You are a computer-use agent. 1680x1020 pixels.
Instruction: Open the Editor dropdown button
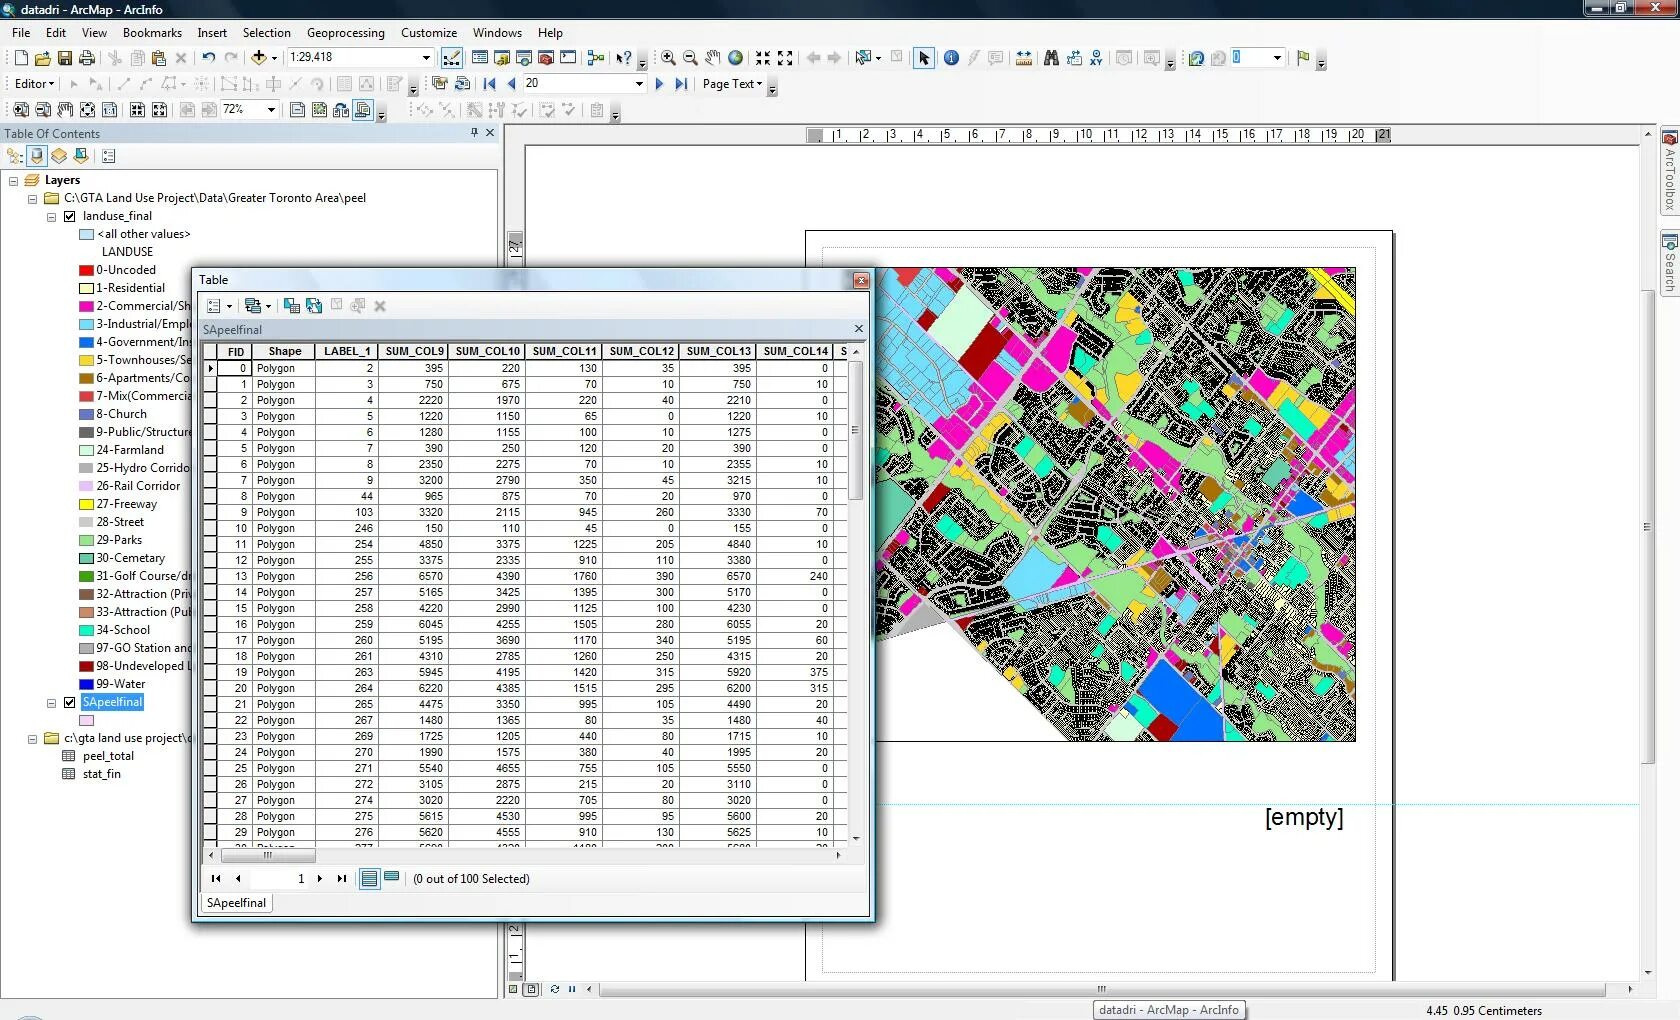(34, 84)
